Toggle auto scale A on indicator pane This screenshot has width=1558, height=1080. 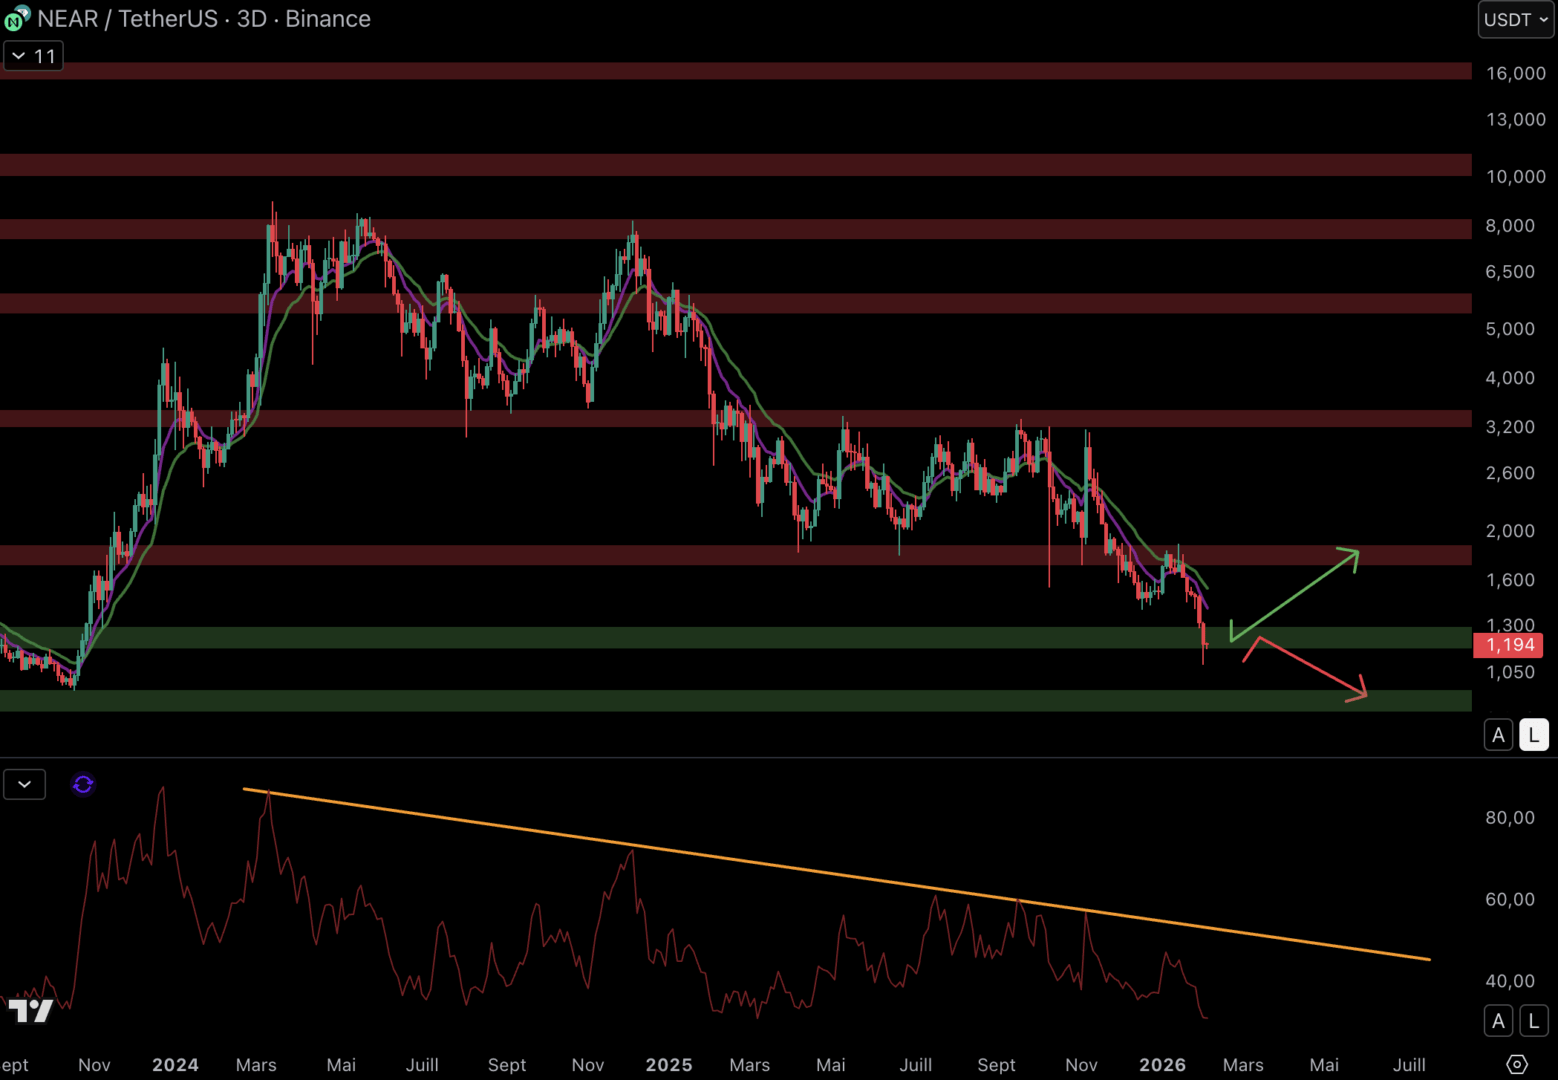click(1498, 1021)
